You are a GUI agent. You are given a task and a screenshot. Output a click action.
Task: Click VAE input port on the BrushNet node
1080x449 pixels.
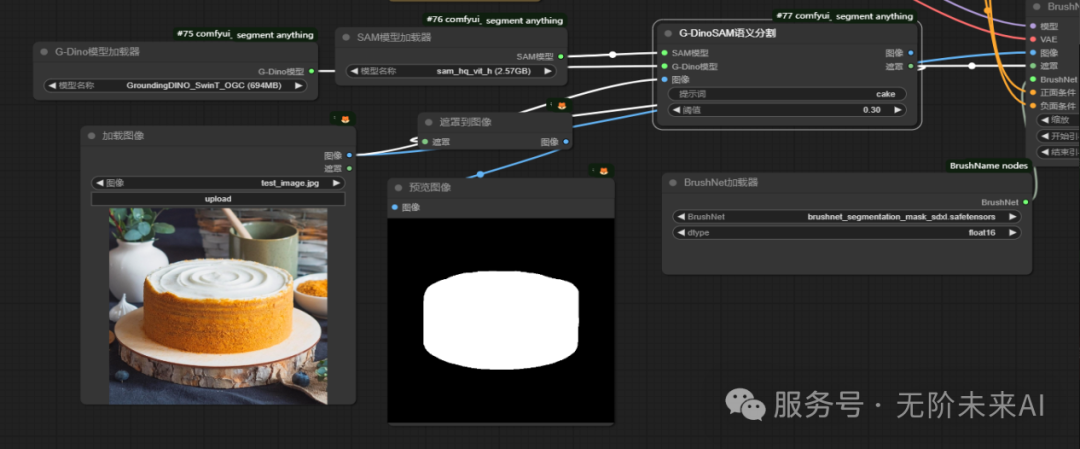(x=1032, y=39)
